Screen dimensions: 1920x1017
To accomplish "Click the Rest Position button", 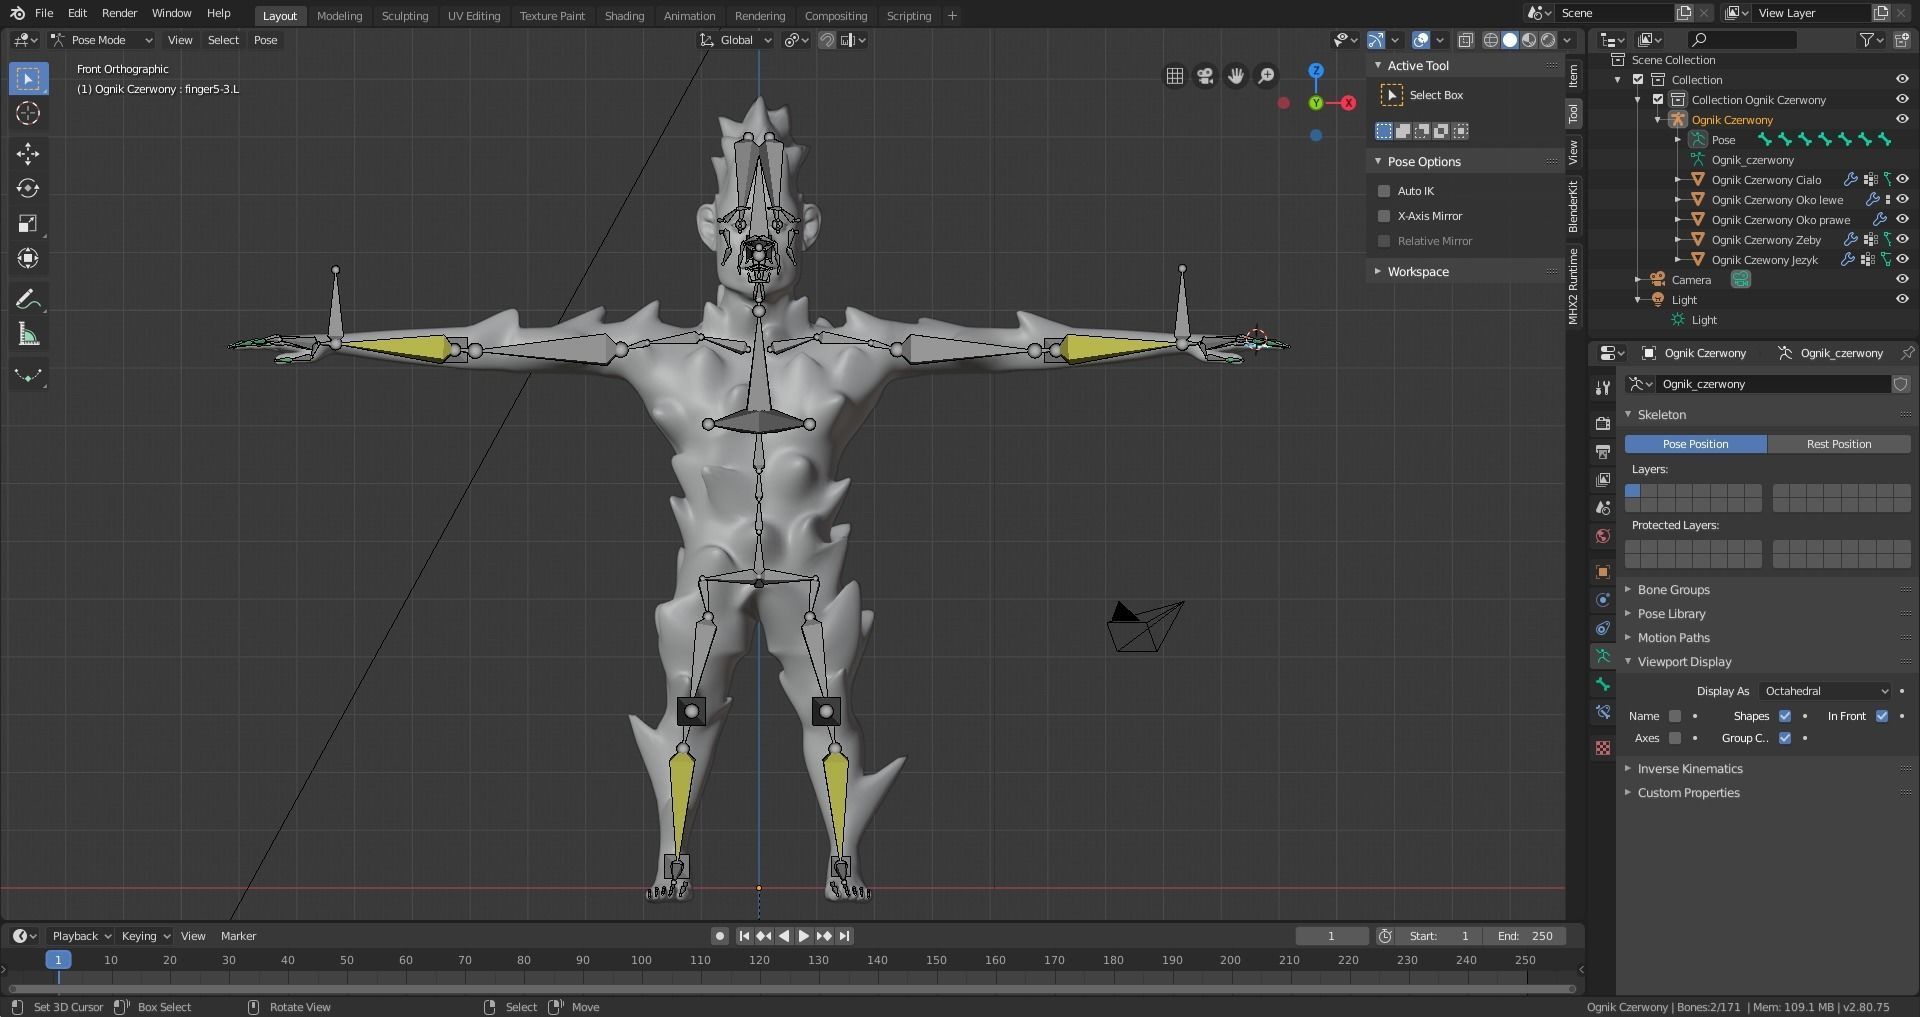I will [1838, 444].
